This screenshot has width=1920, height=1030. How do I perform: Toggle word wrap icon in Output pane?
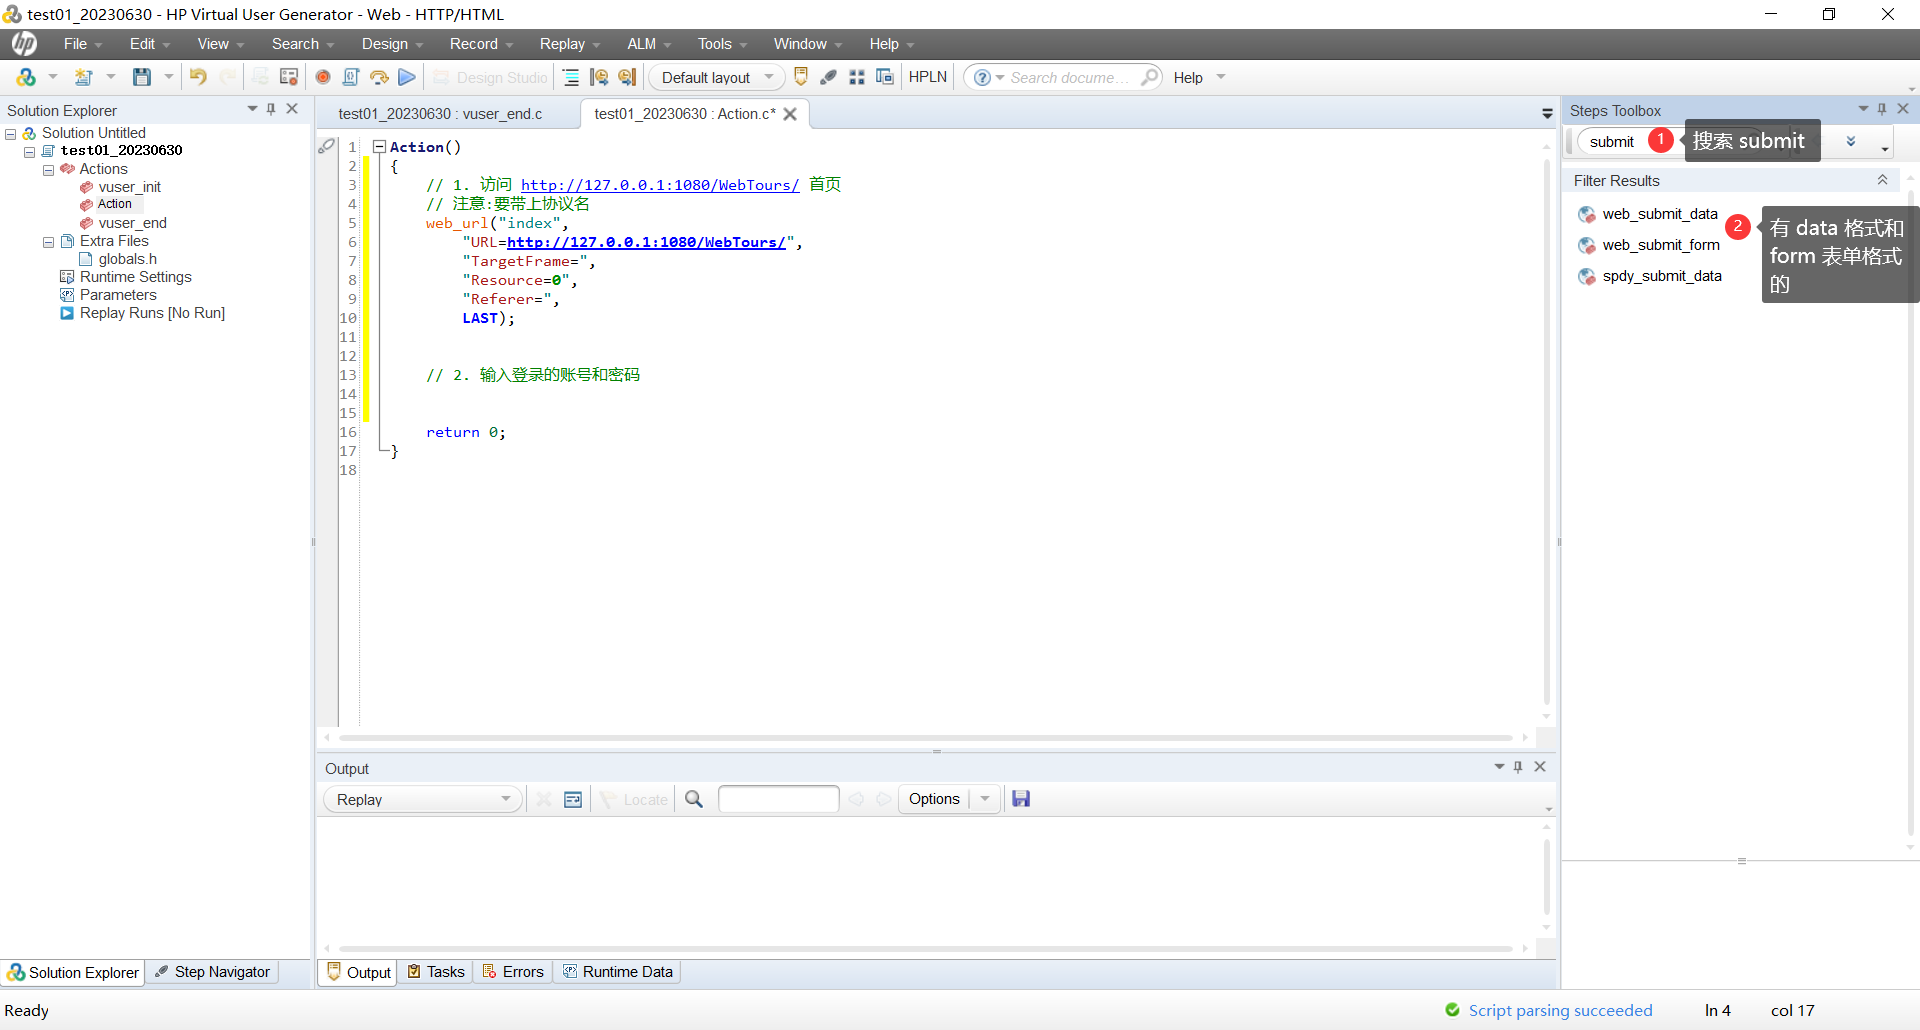coord(573,799)
